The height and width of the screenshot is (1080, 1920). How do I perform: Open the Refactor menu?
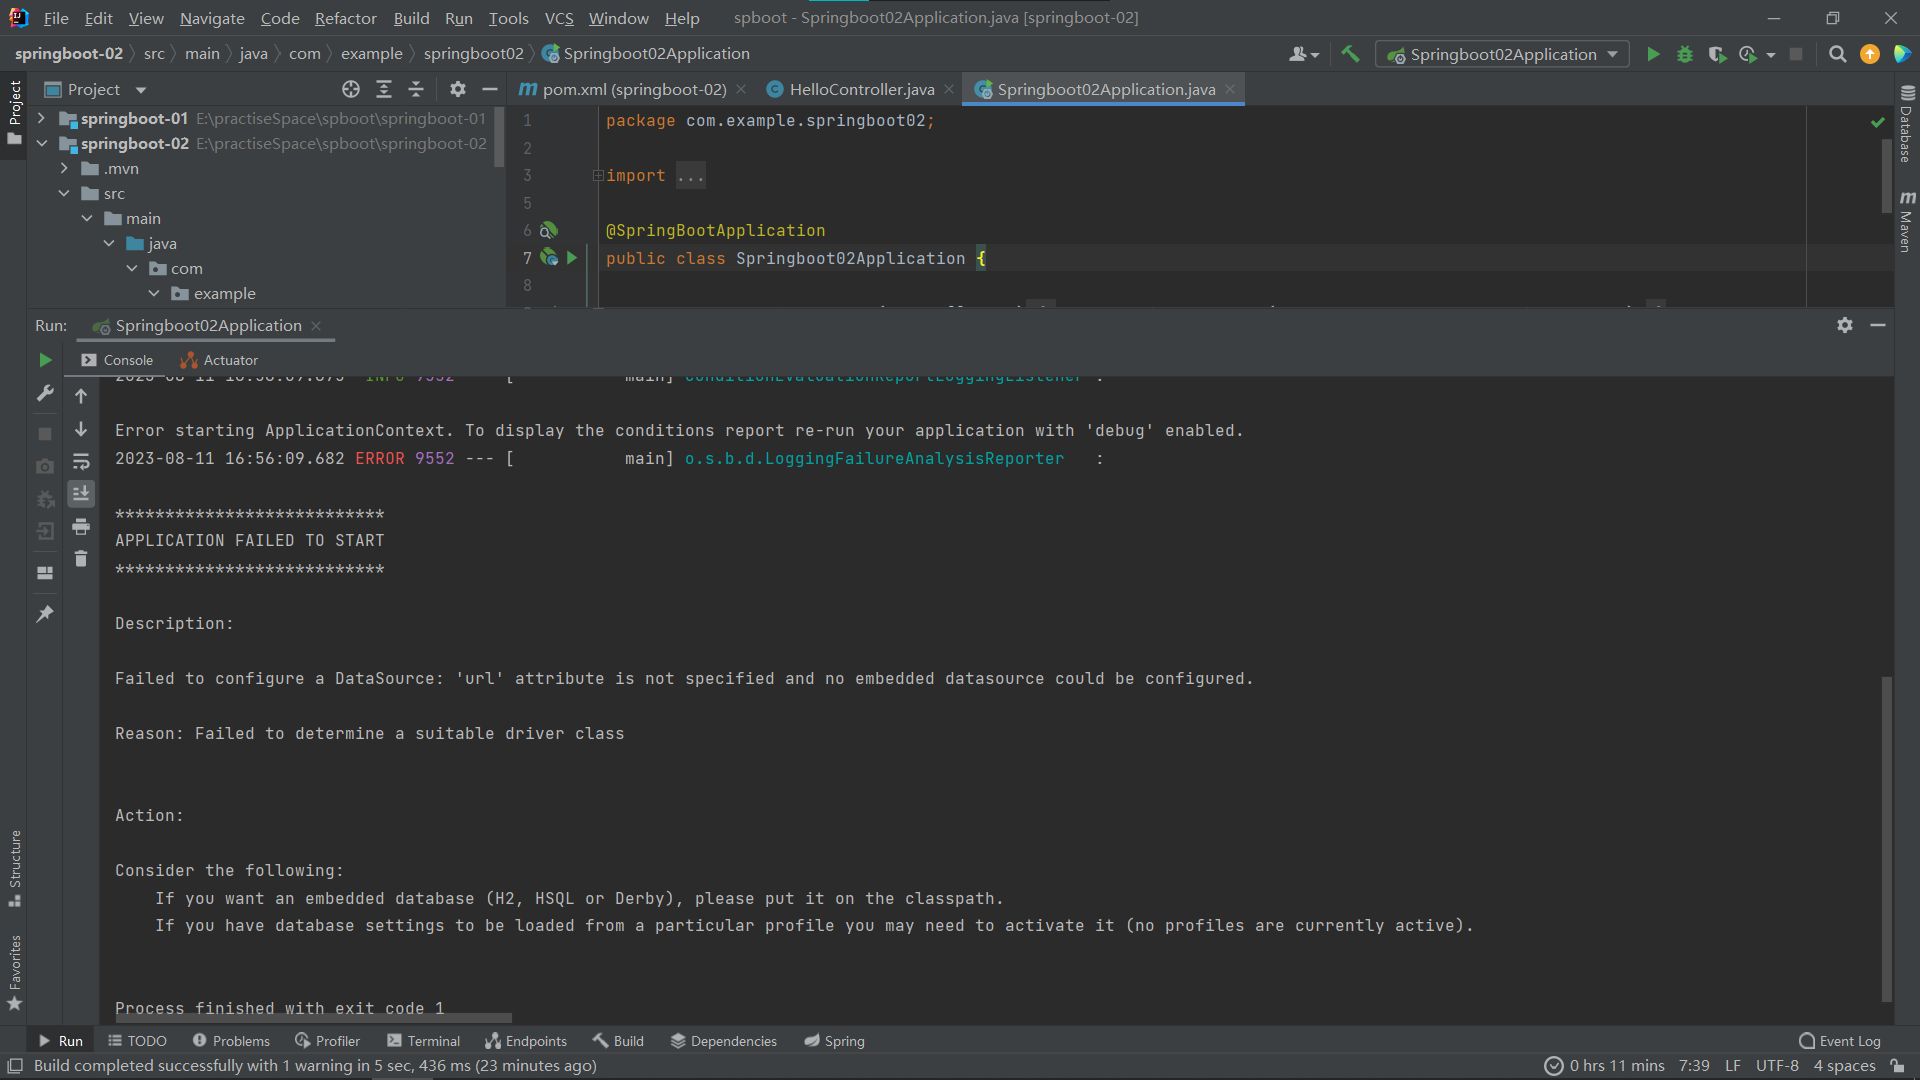[345, 18]
